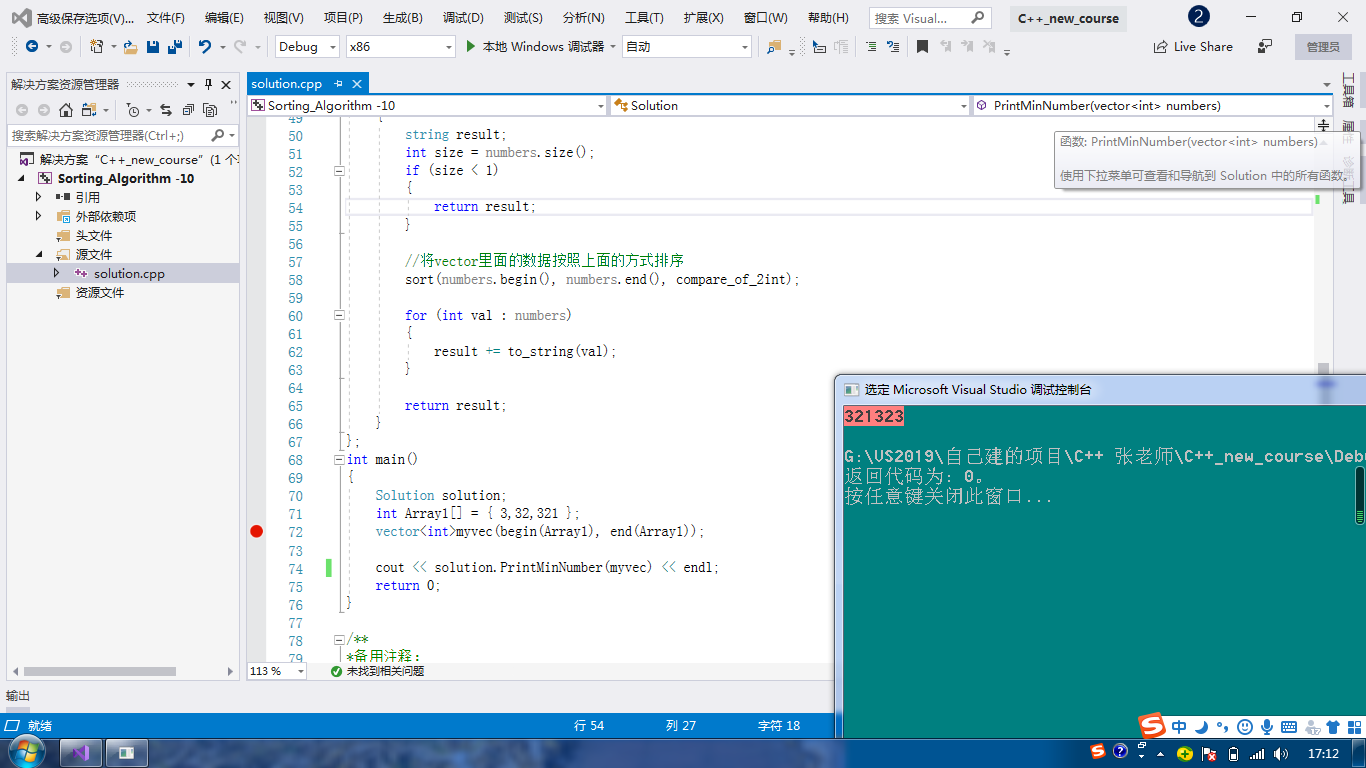1366x768 pixels.
Task: Open the 视图(V) menu
Action: pos(284,18)
